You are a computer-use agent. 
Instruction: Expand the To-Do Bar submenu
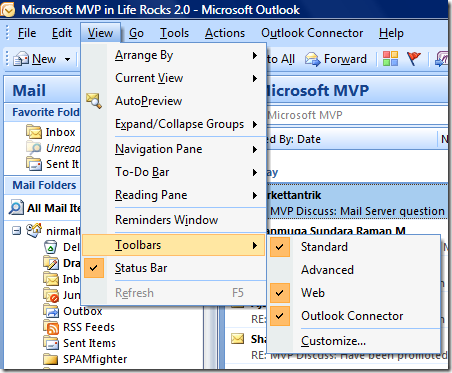click(173, 172)
